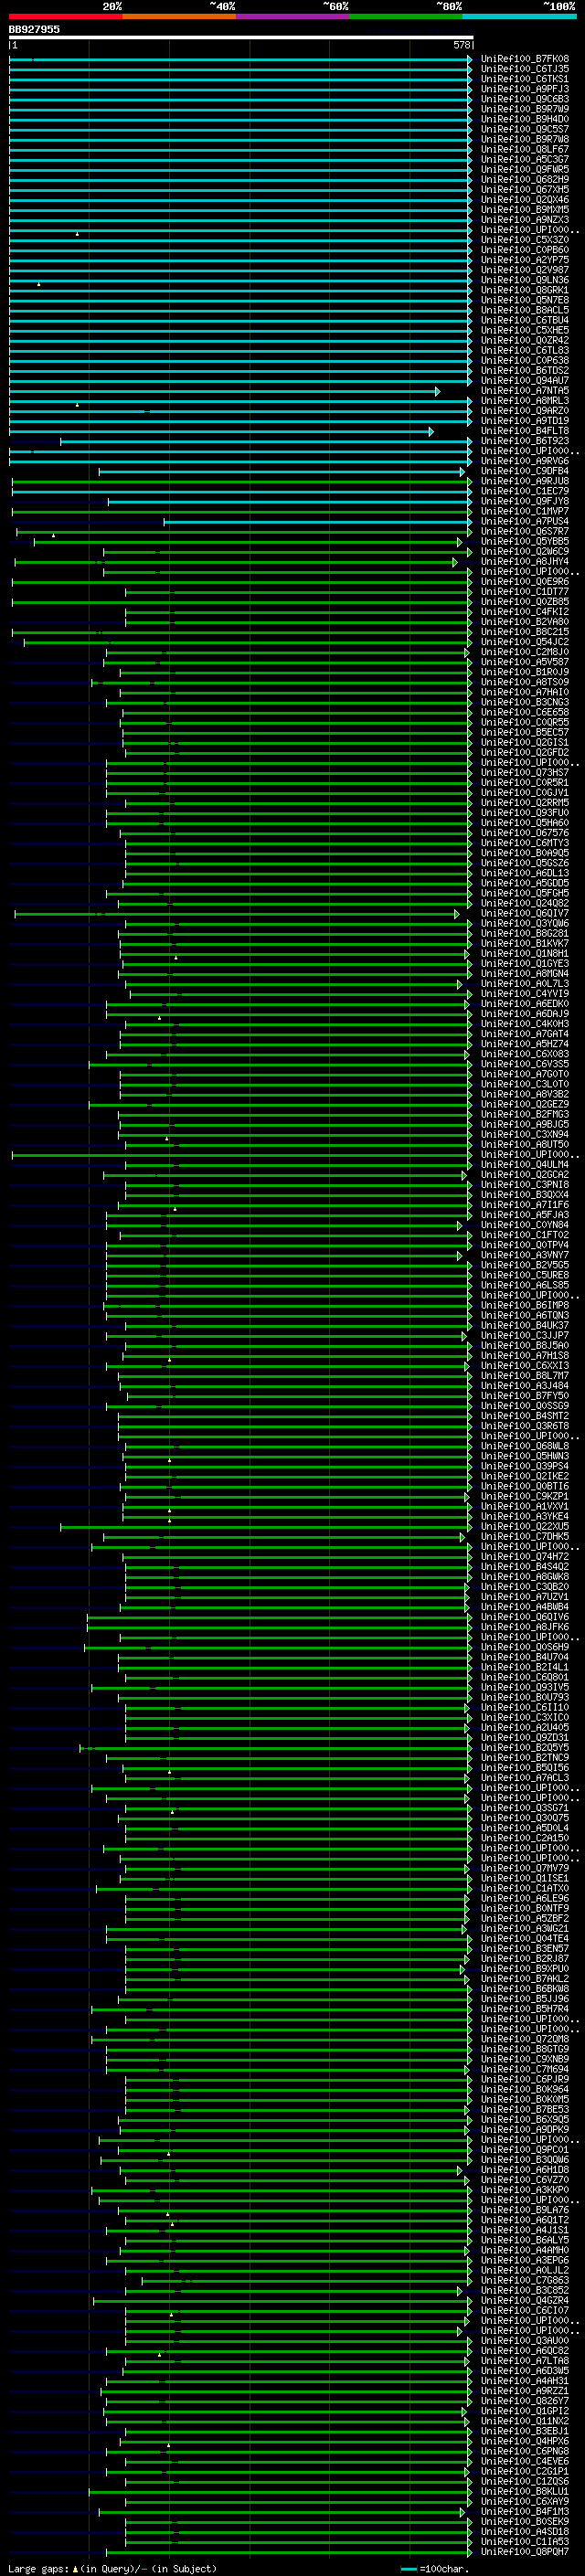Open hit UniRef100_A6H1D8
The width and height of the screenshot is (585, 2576).
(x=524, y=2169)
